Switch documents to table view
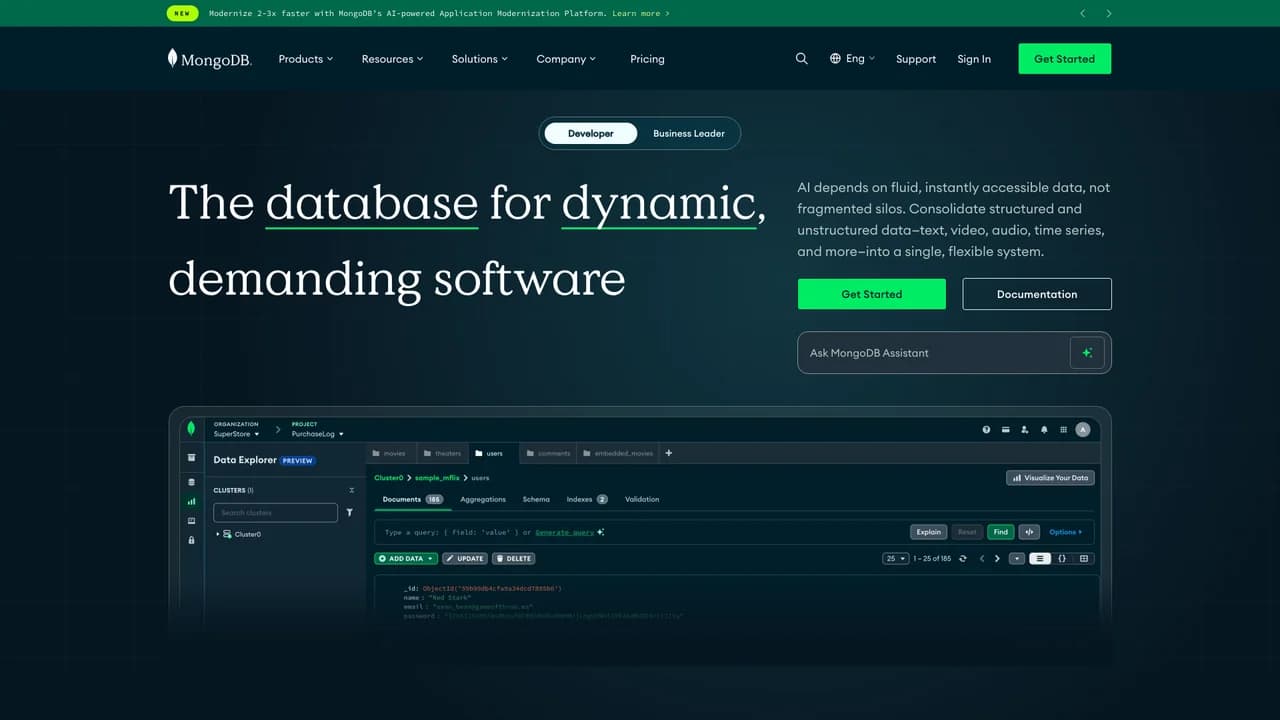The height and width of the screenshot is (720, 1280). point(1084,558)
